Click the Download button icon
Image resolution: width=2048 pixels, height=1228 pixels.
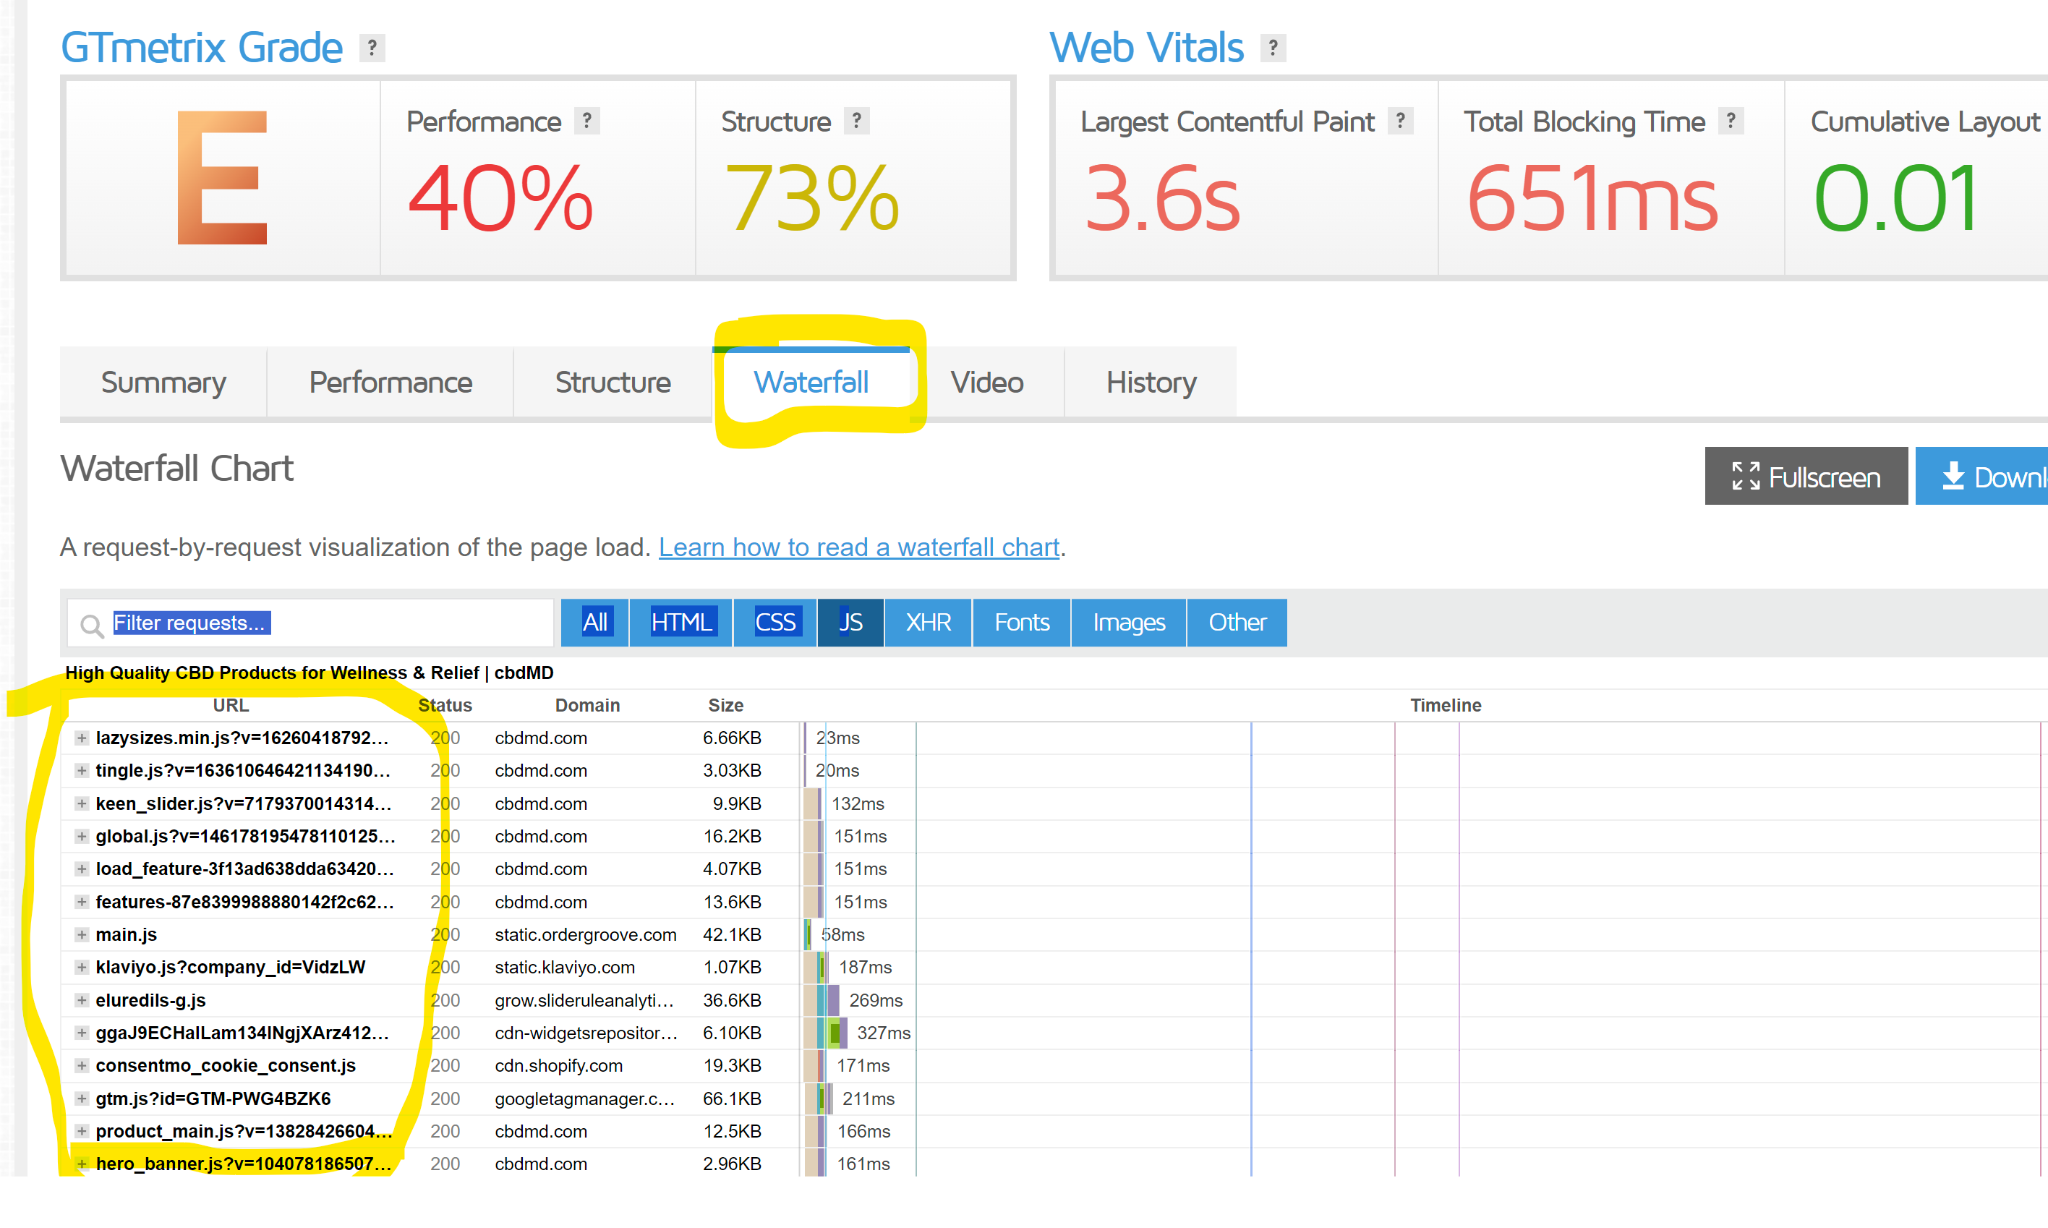1953,477
